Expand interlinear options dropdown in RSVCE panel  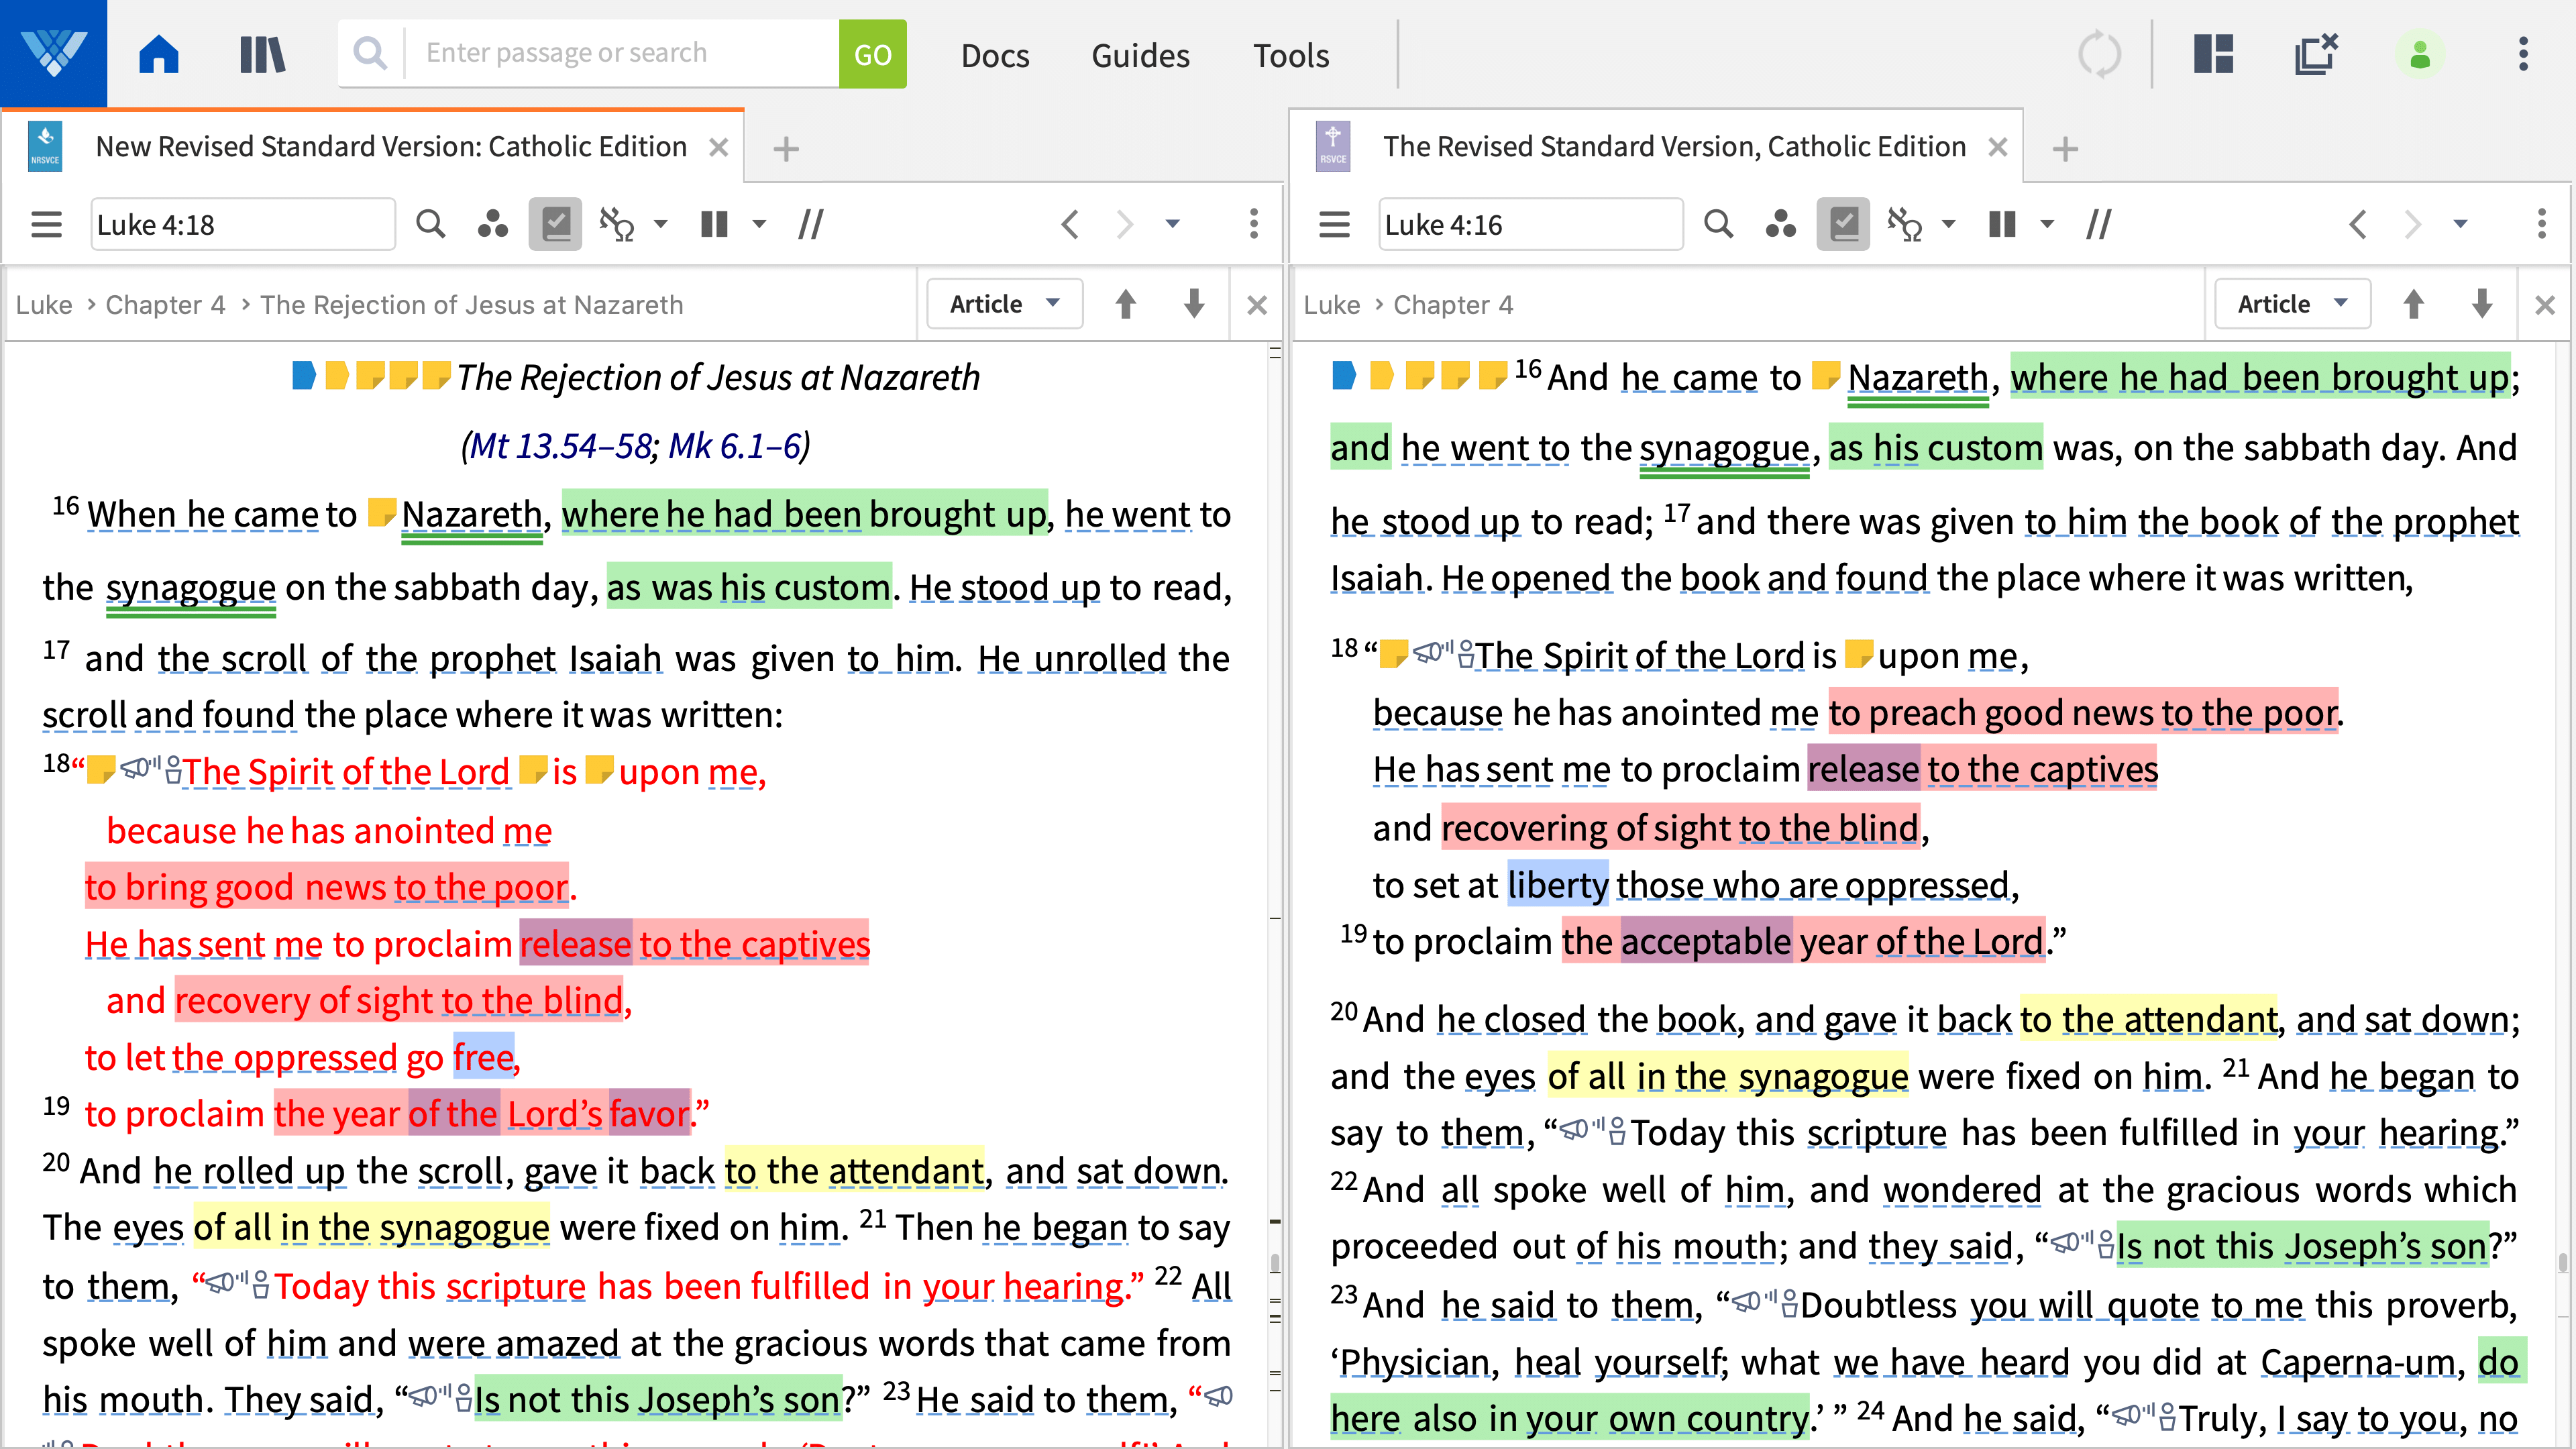1948,224
